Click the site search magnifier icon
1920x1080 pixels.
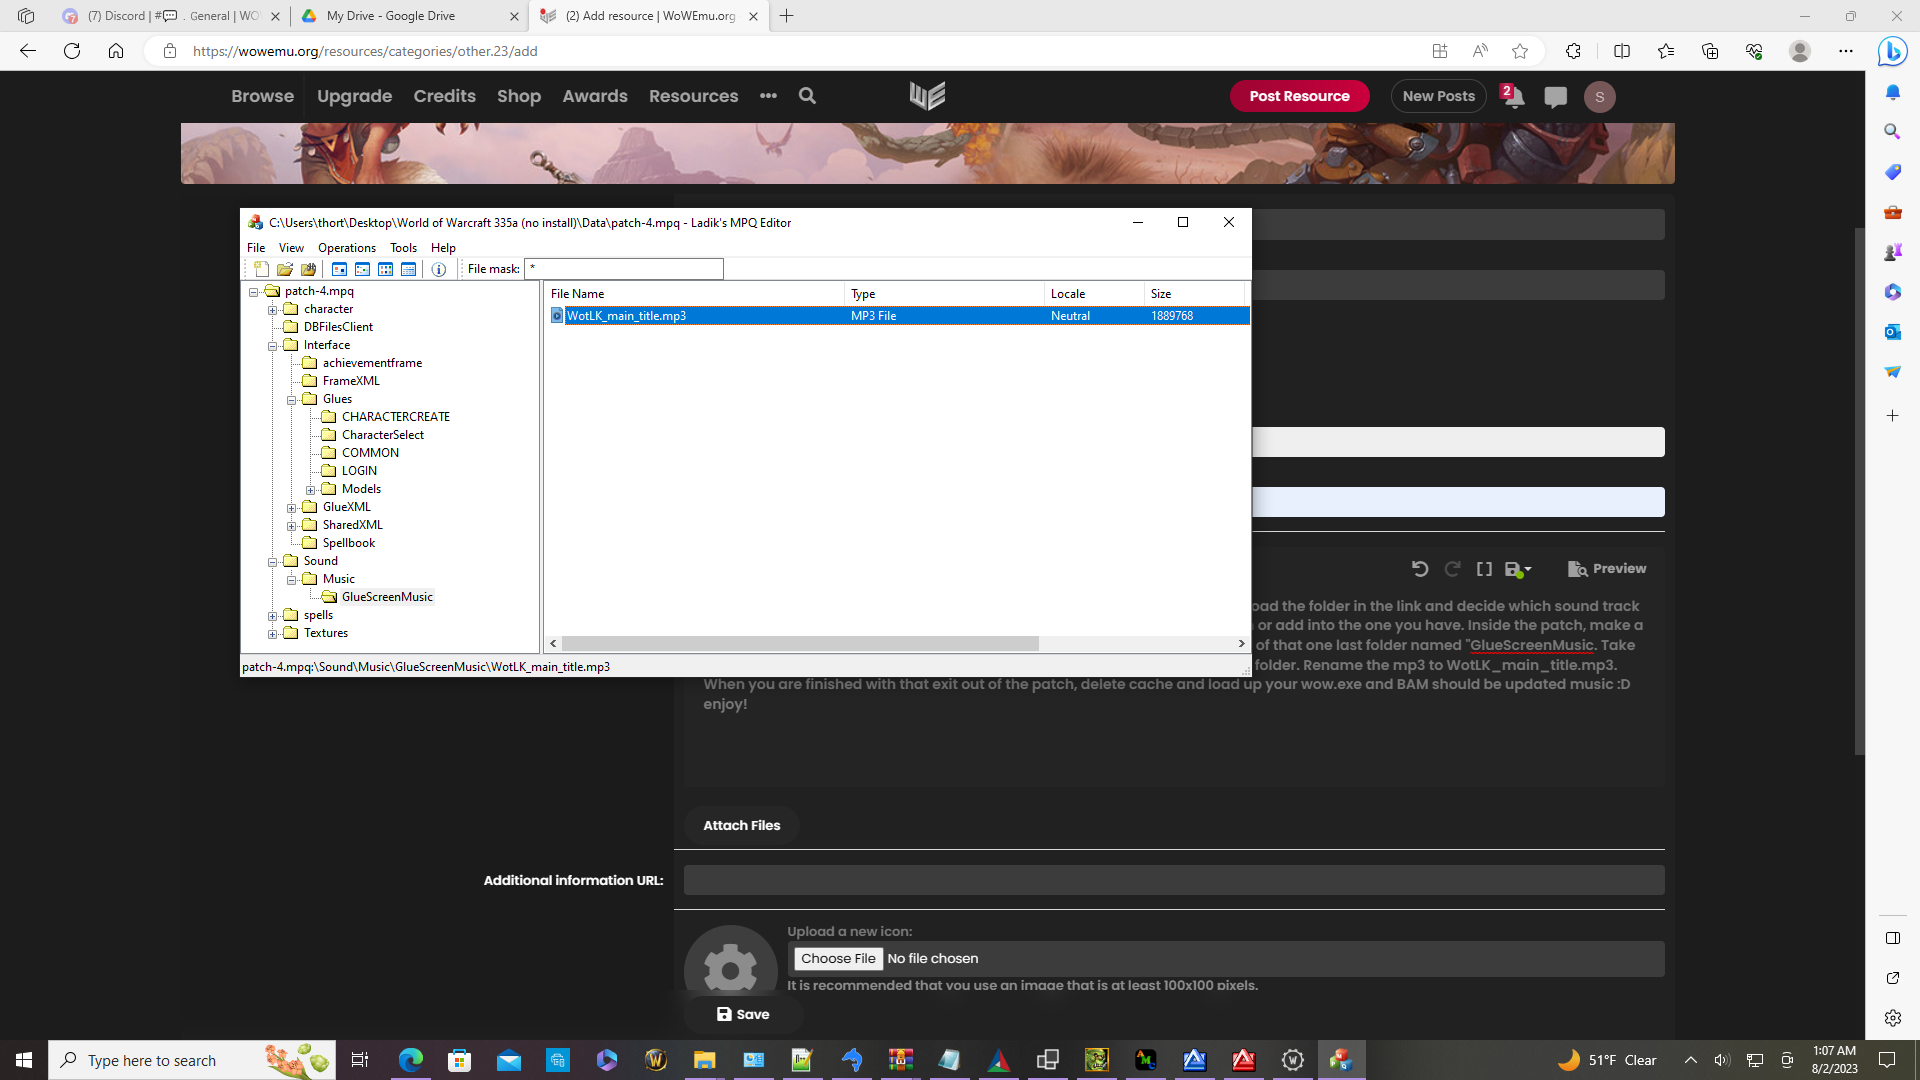pyautogui.click(x=807, y=96)
